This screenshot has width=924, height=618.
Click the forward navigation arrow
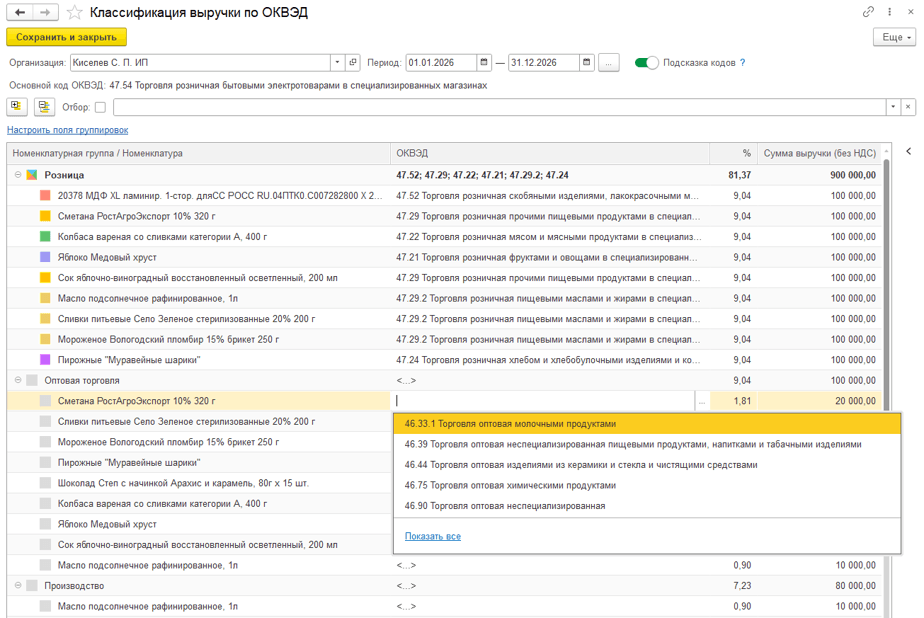pos(45,12)
